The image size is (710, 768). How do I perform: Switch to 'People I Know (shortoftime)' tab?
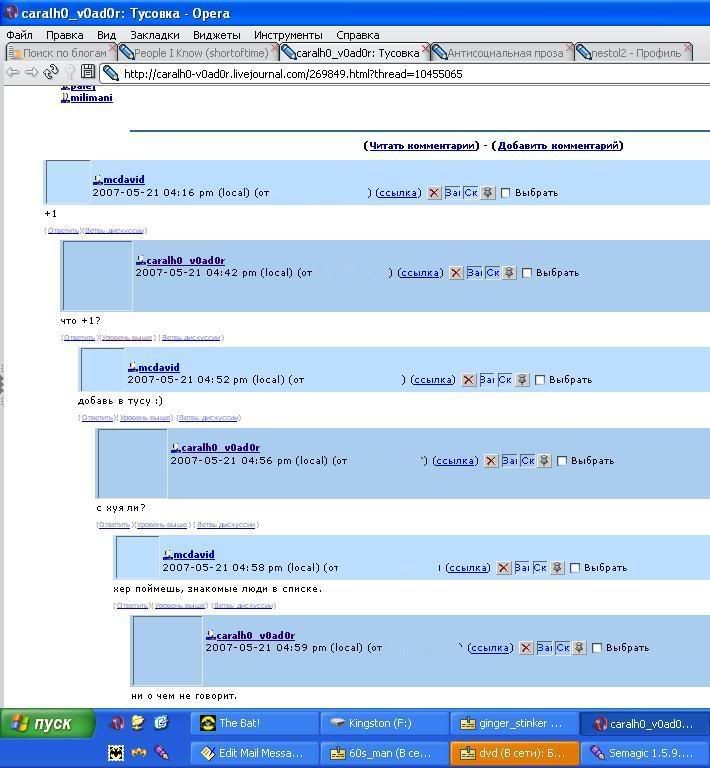193,52
